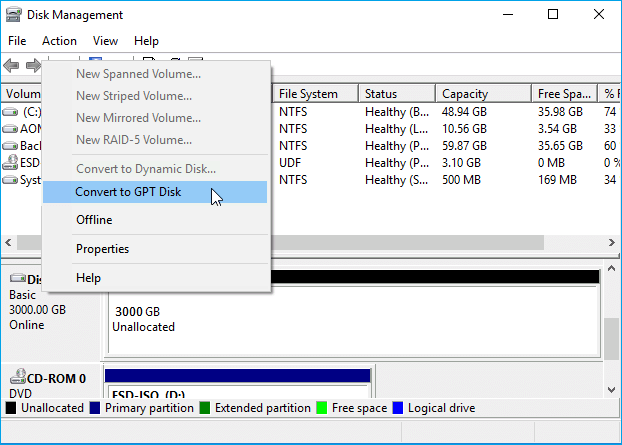Select Convert to GPT Disk option

tap(128, 191)
